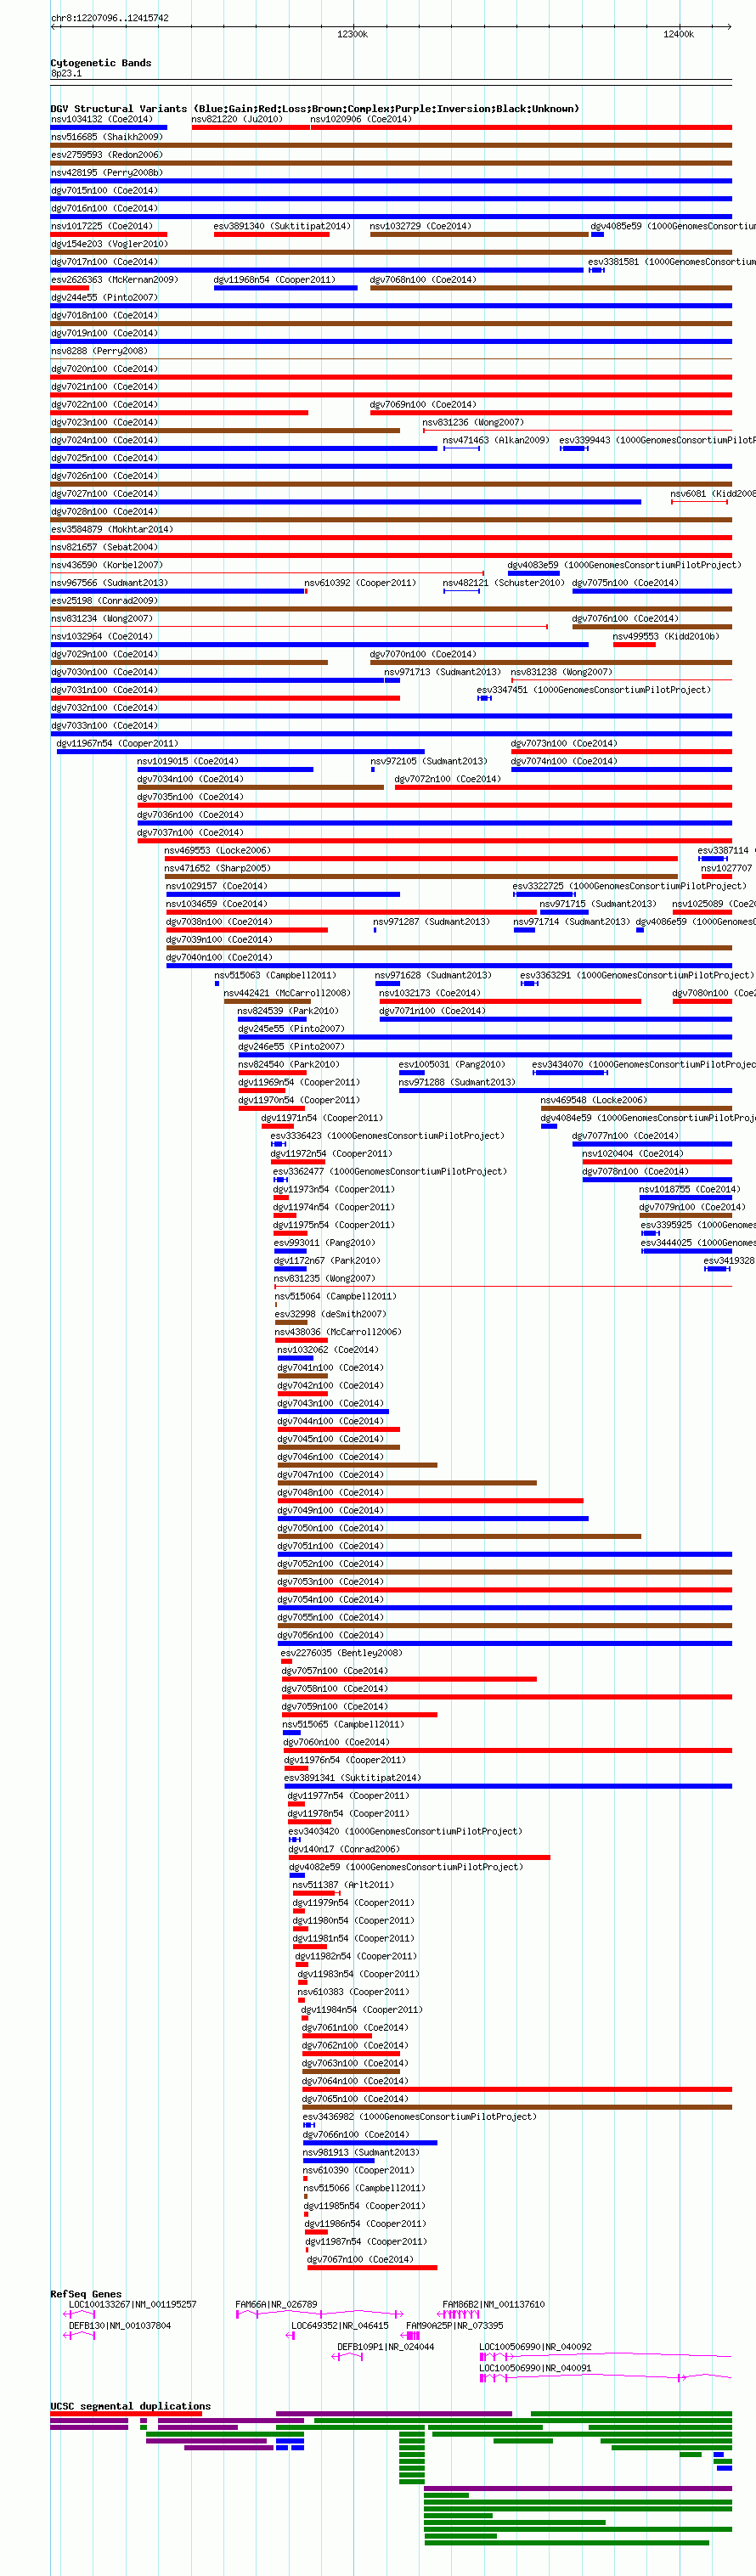Screen dimensions: 756x2576
Task: Select variant esv993011 (Pang2010)
Action: (325, 1243)
